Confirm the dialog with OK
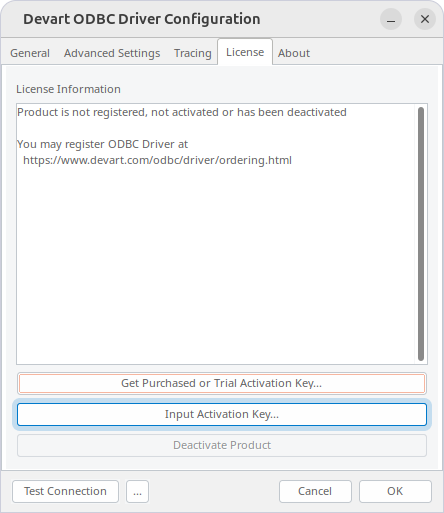Image resolution: width=444 pixels, height=513 pixels. pyautogui.click(x=395, y=491)
